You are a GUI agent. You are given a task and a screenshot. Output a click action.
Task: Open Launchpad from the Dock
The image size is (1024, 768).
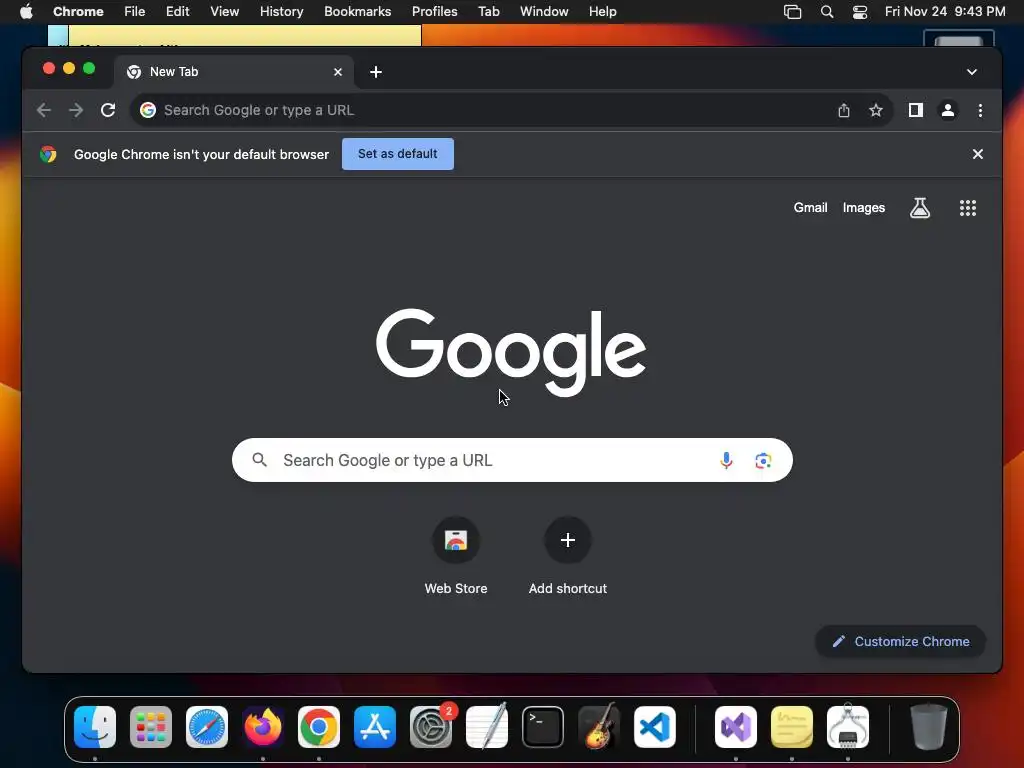[151, 727]
